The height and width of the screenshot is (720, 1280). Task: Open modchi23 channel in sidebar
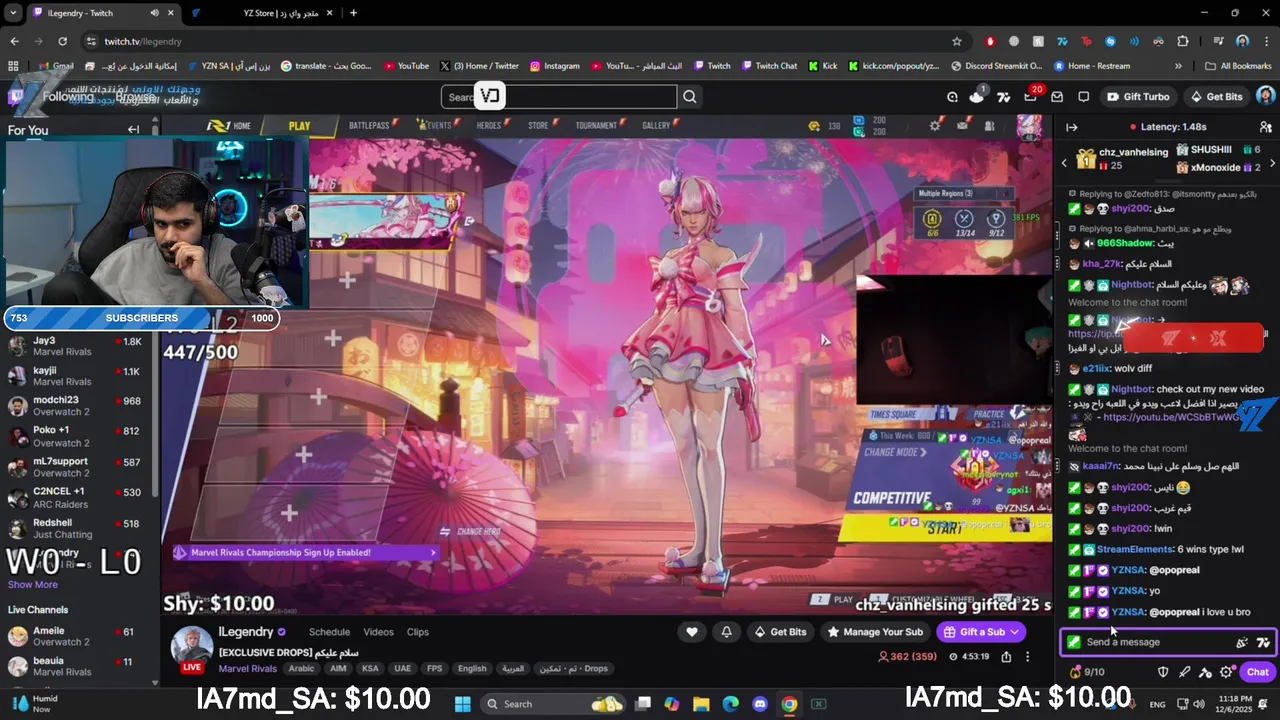pos(78,406)
